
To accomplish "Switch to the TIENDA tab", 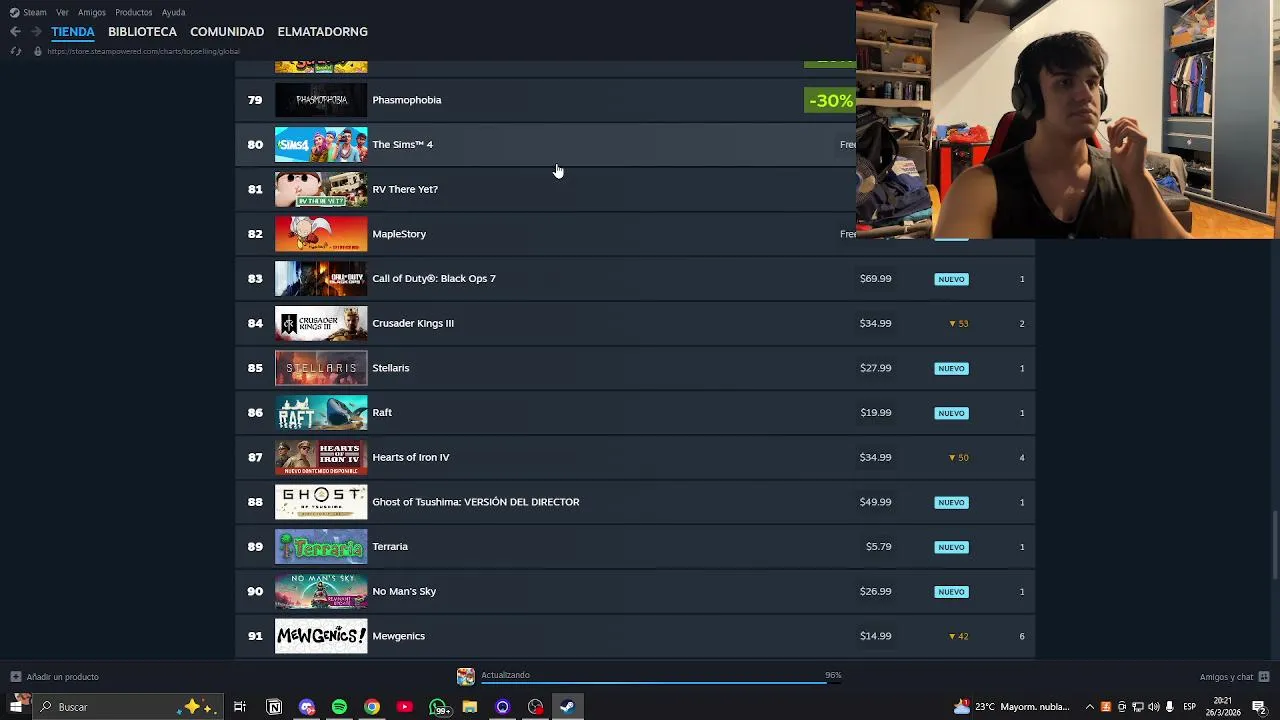I will (x=73, y=32).
